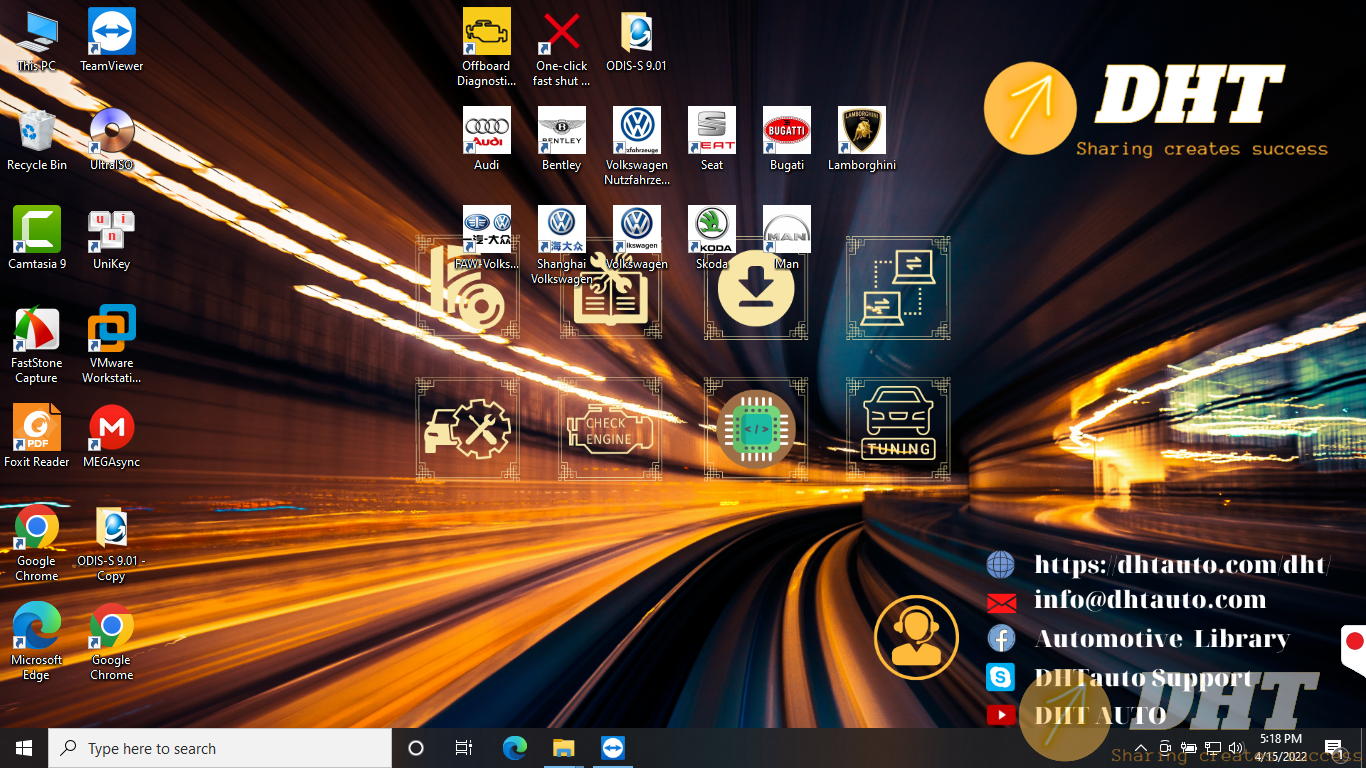Open the Lamborghini brand shortcut
Image resolution: width=1366 pixels, height=768 pixels.
pos(861,131)
